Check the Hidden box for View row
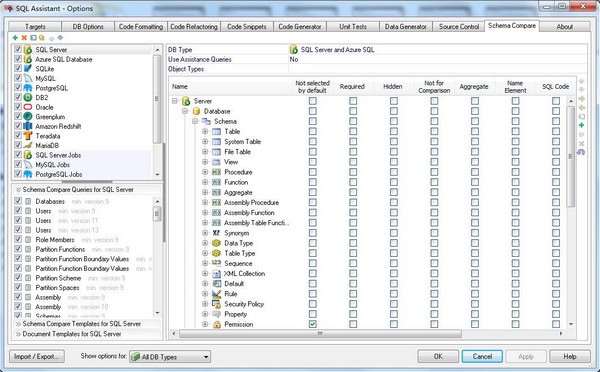600x372 pixels. pos(393,162)
